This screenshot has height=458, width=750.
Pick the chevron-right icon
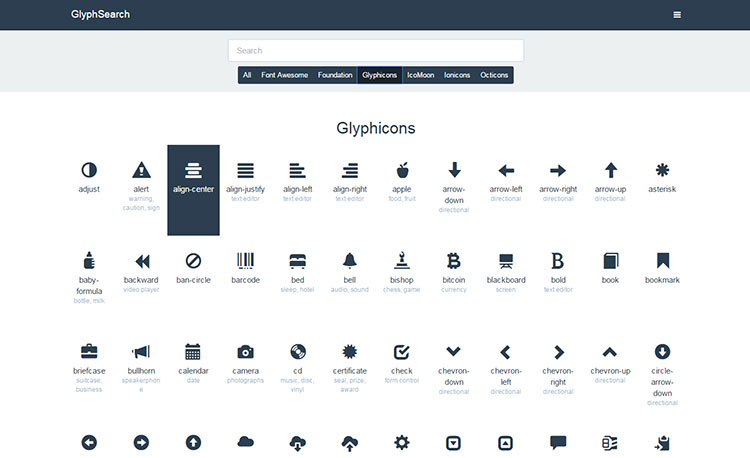[559, 352]
